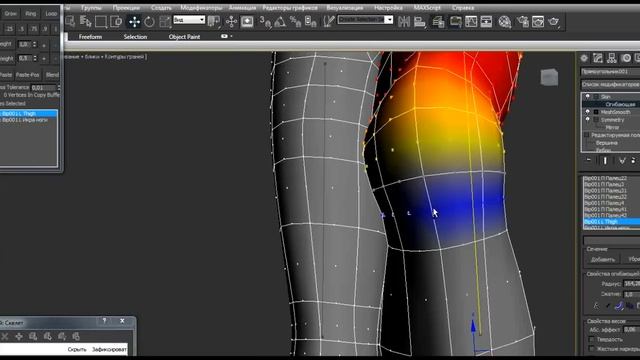Switch to the Selection ribbon tab
Screen dimensions: 640x360
click(x=135, y=37)
